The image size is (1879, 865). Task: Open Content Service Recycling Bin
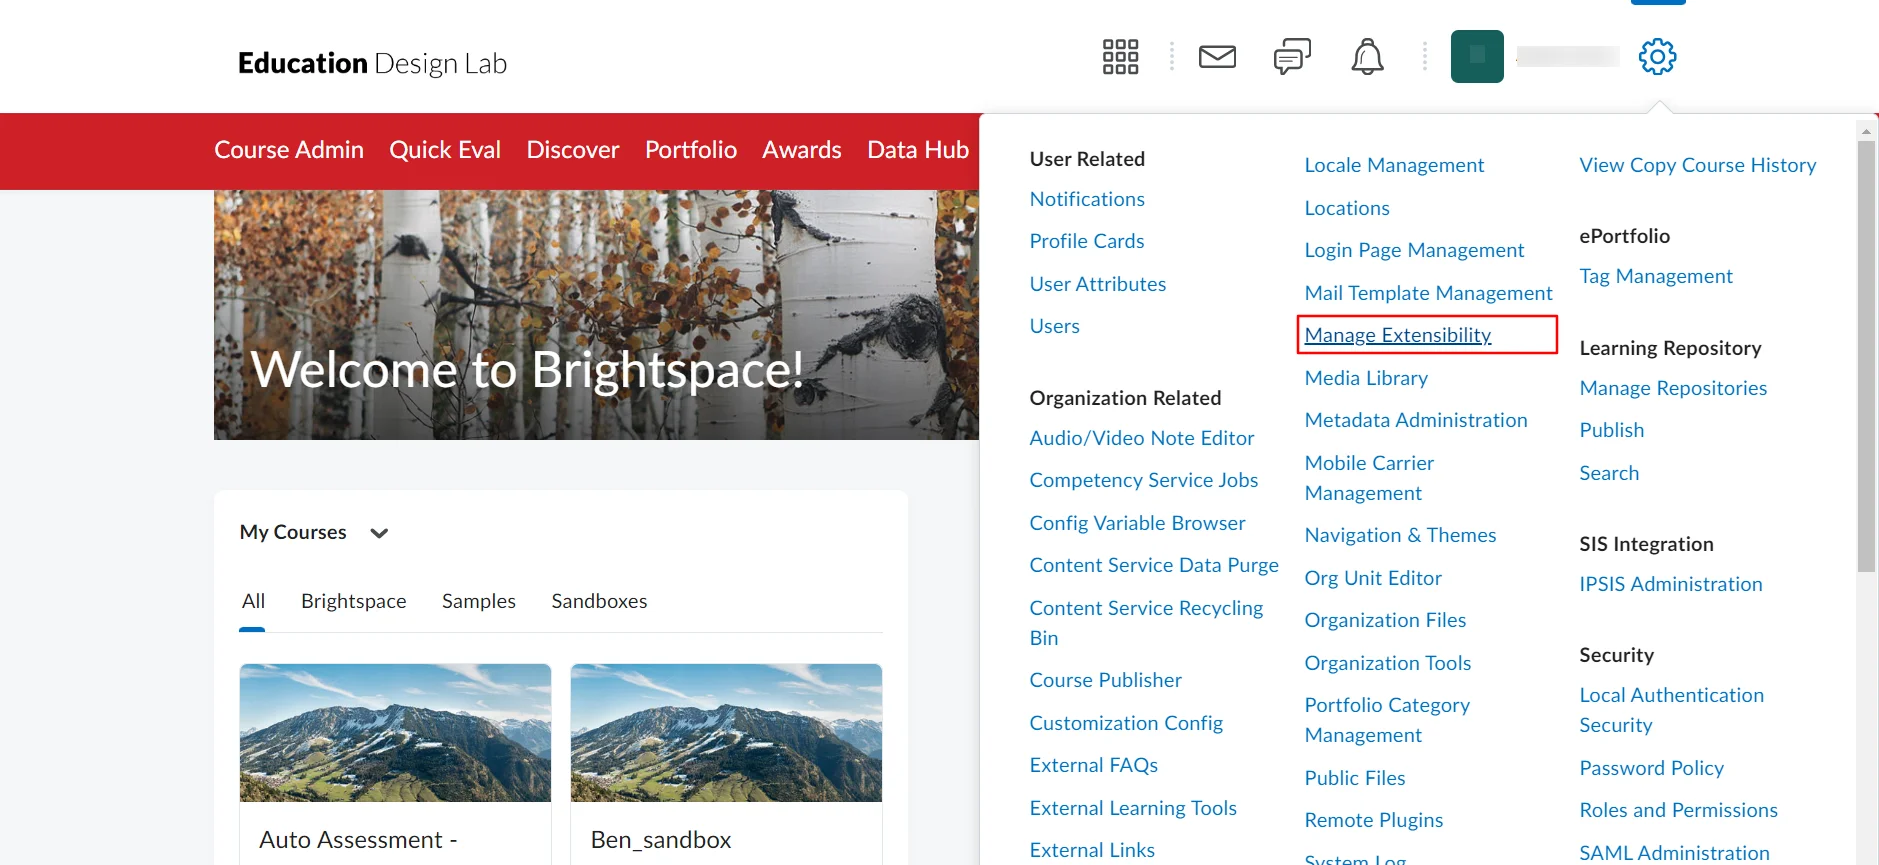coord(1147,623)
